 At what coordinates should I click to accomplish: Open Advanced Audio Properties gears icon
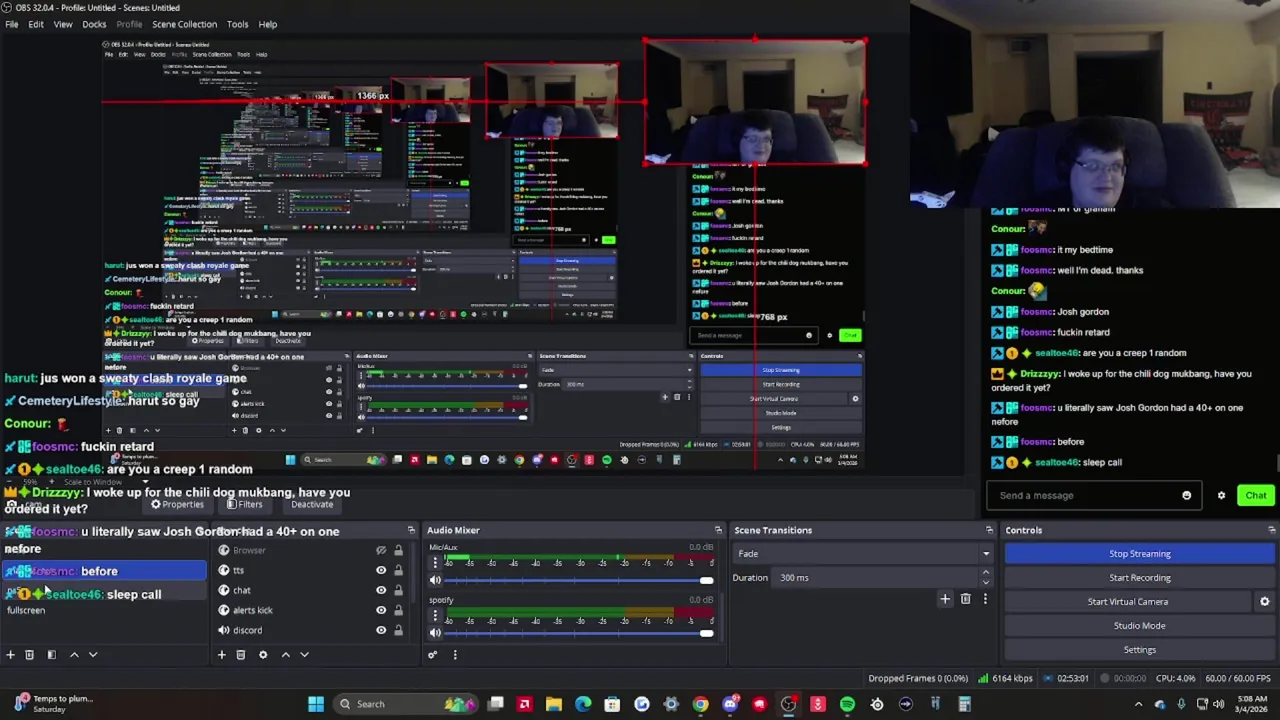click(433, 655)
